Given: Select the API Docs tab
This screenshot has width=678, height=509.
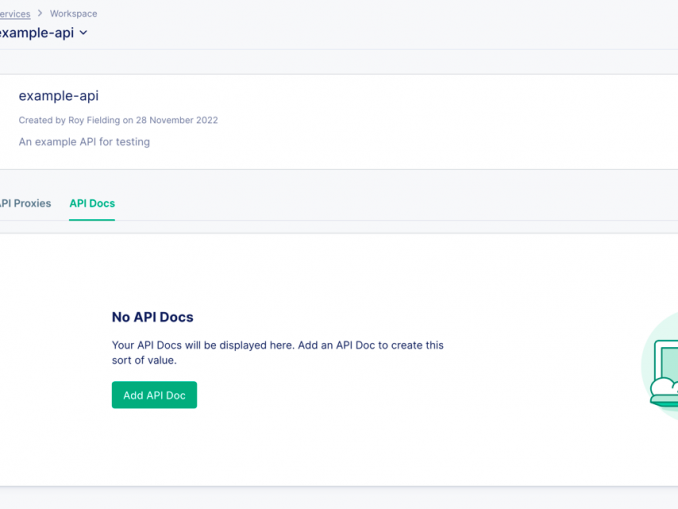Looking at the screenshot, I should (92, 203).
